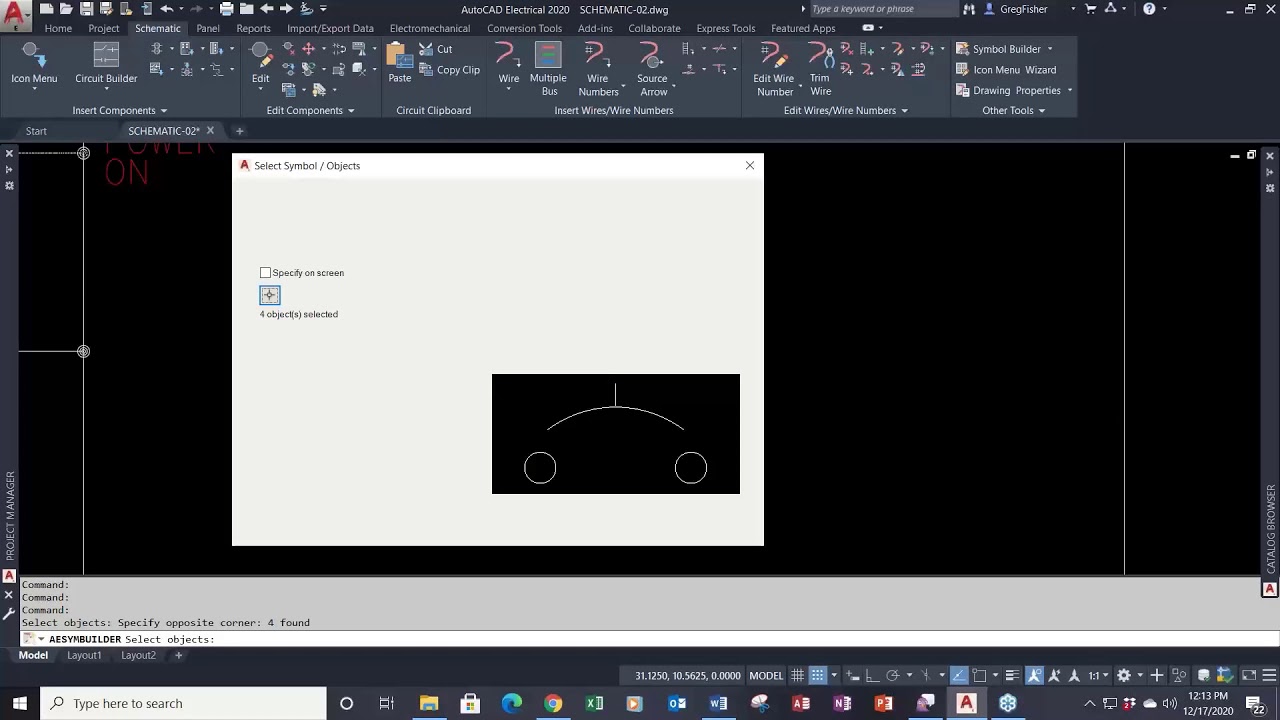
Task: Click the Wire Numbers tool
Action: pyautogui.click(x=598, y=70)
